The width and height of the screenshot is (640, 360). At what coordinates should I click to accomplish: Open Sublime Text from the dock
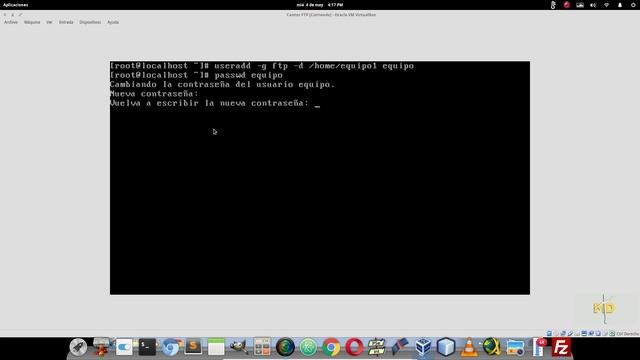click(193, 347)
